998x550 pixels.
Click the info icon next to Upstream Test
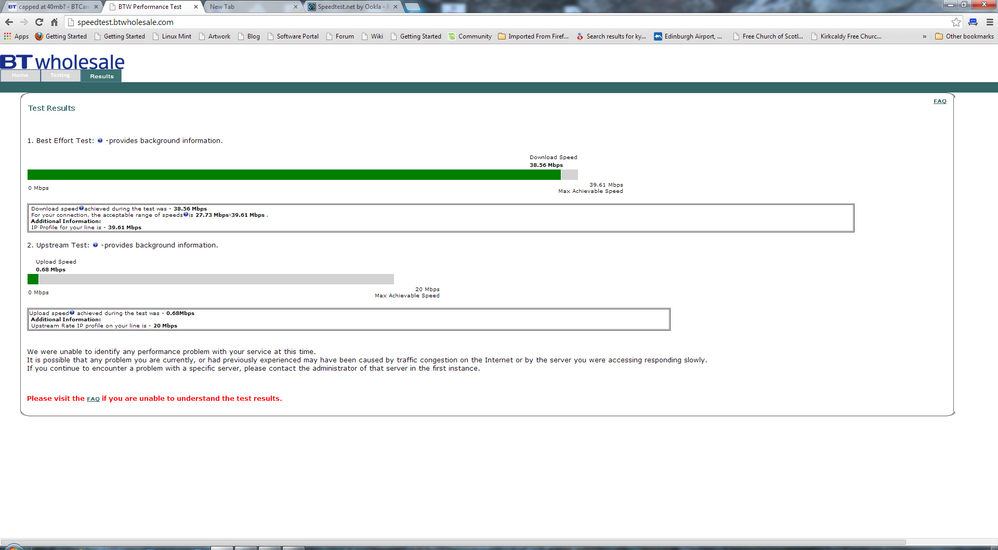[95, 245]
